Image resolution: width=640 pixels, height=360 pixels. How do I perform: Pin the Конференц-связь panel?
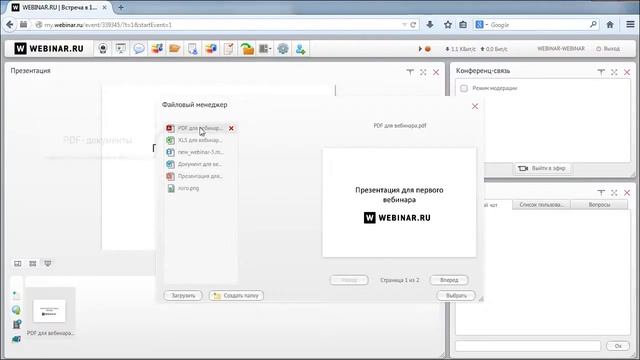[601, 72]
